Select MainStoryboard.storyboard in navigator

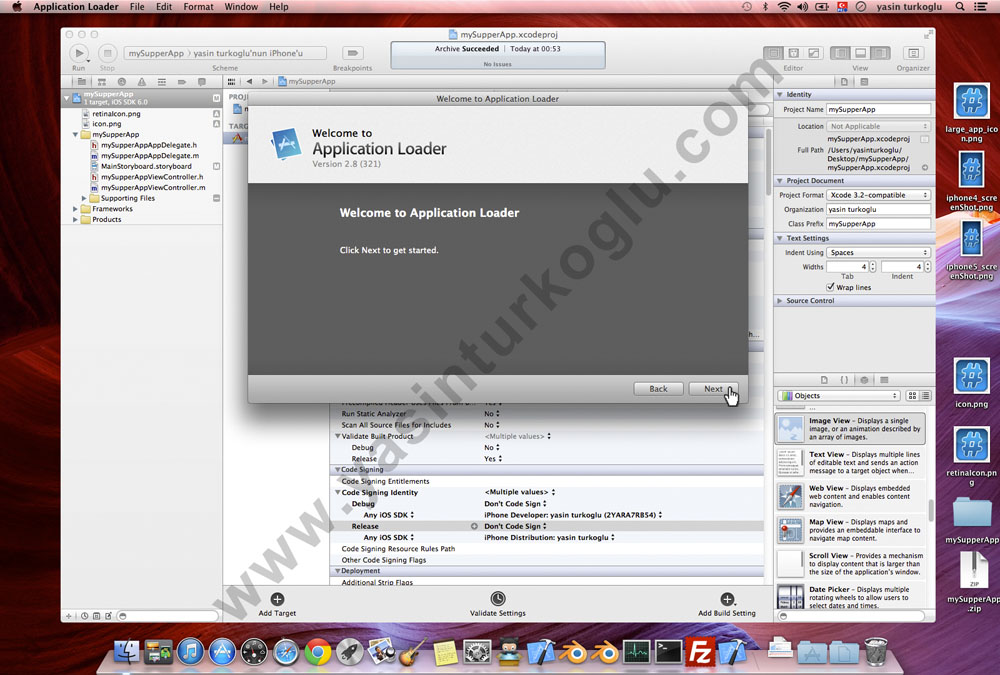tap(146, 167)
